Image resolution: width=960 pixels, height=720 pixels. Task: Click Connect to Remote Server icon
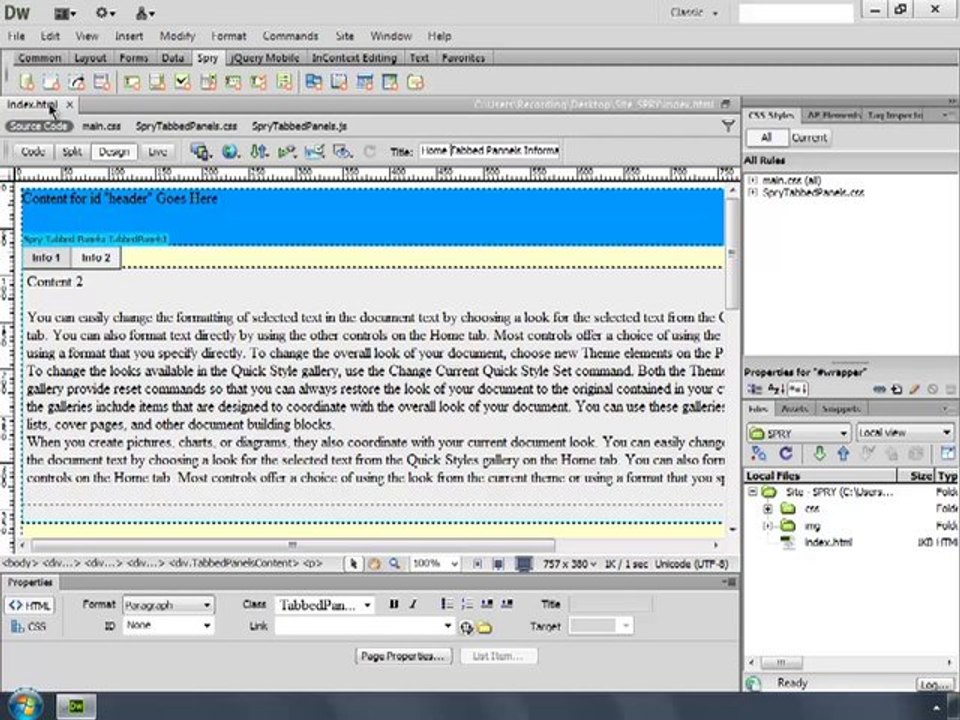(x=759, y=454)
